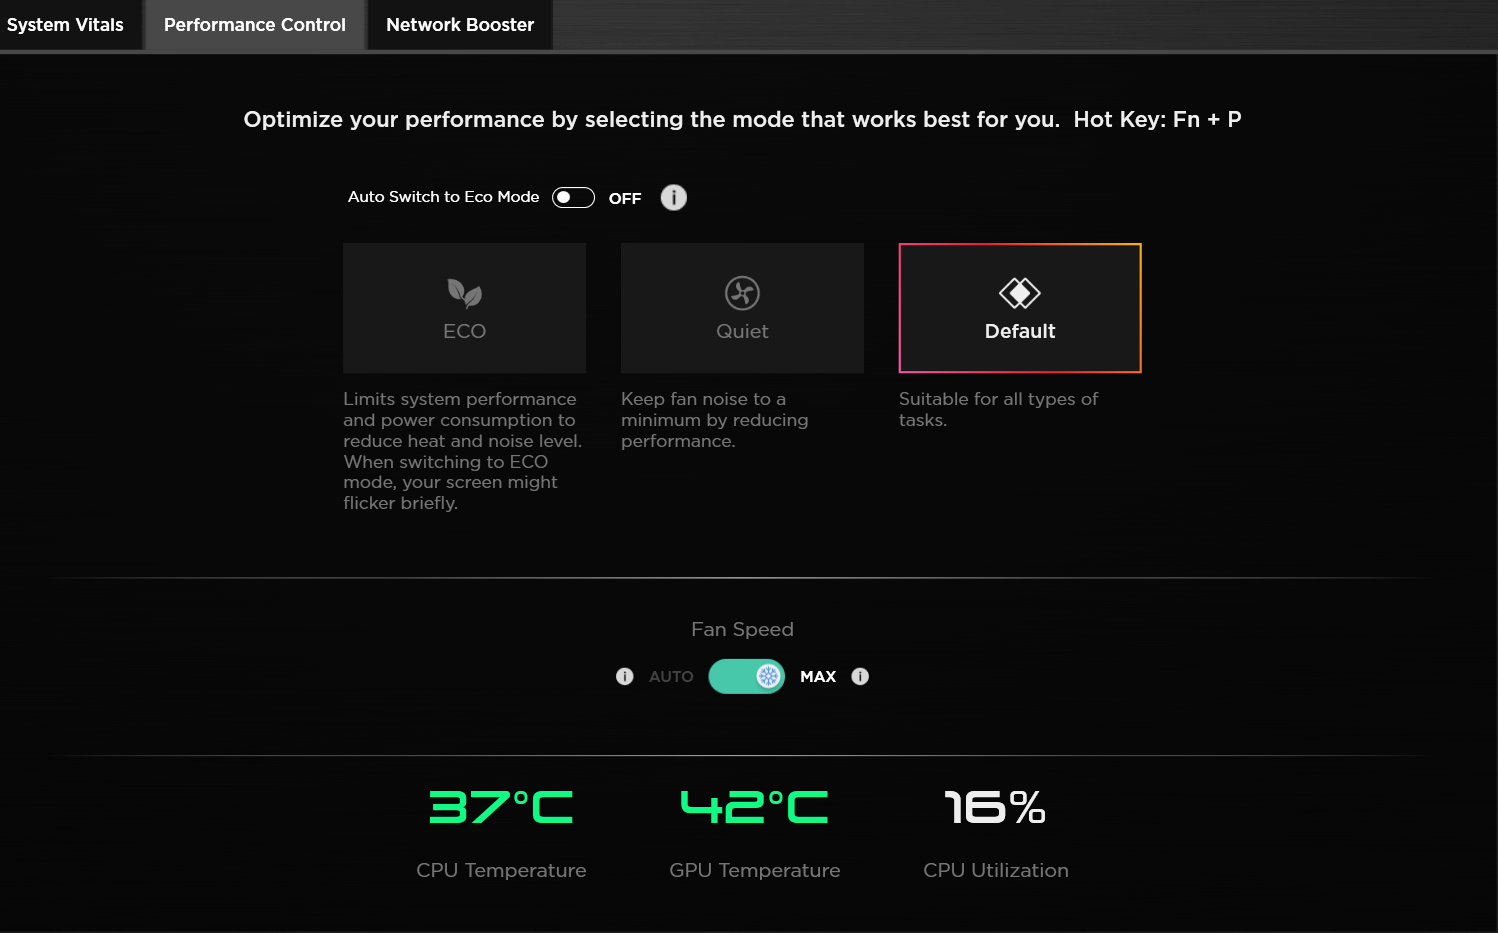Choose the Default performance mode card
Viewport: 1498px width, 933px height.
click(x=1020, y=308)
